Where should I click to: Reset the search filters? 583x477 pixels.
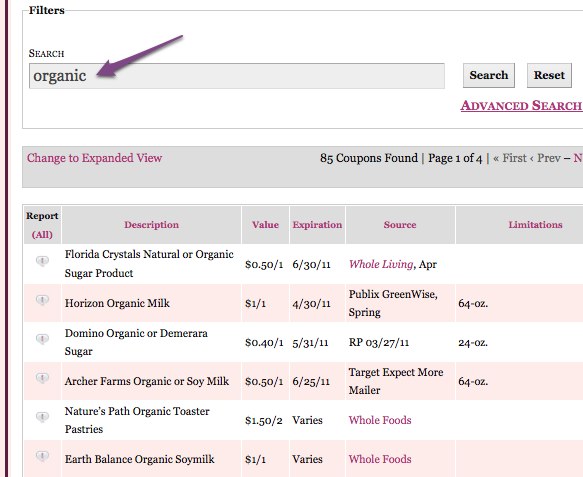[x=549, y=75]
